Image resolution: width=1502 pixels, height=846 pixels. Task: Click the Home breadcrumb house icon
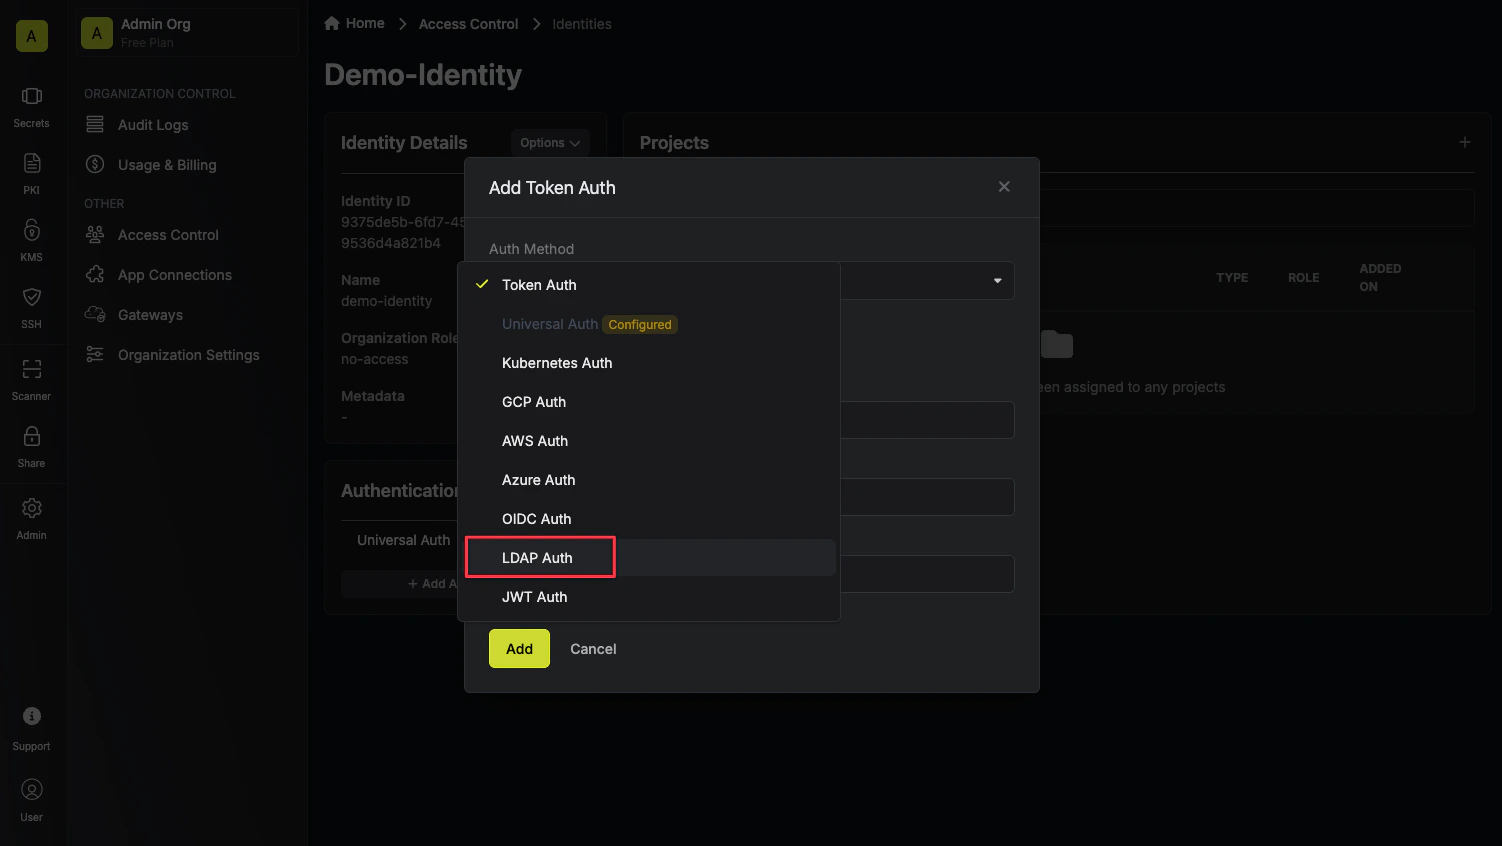332,23
